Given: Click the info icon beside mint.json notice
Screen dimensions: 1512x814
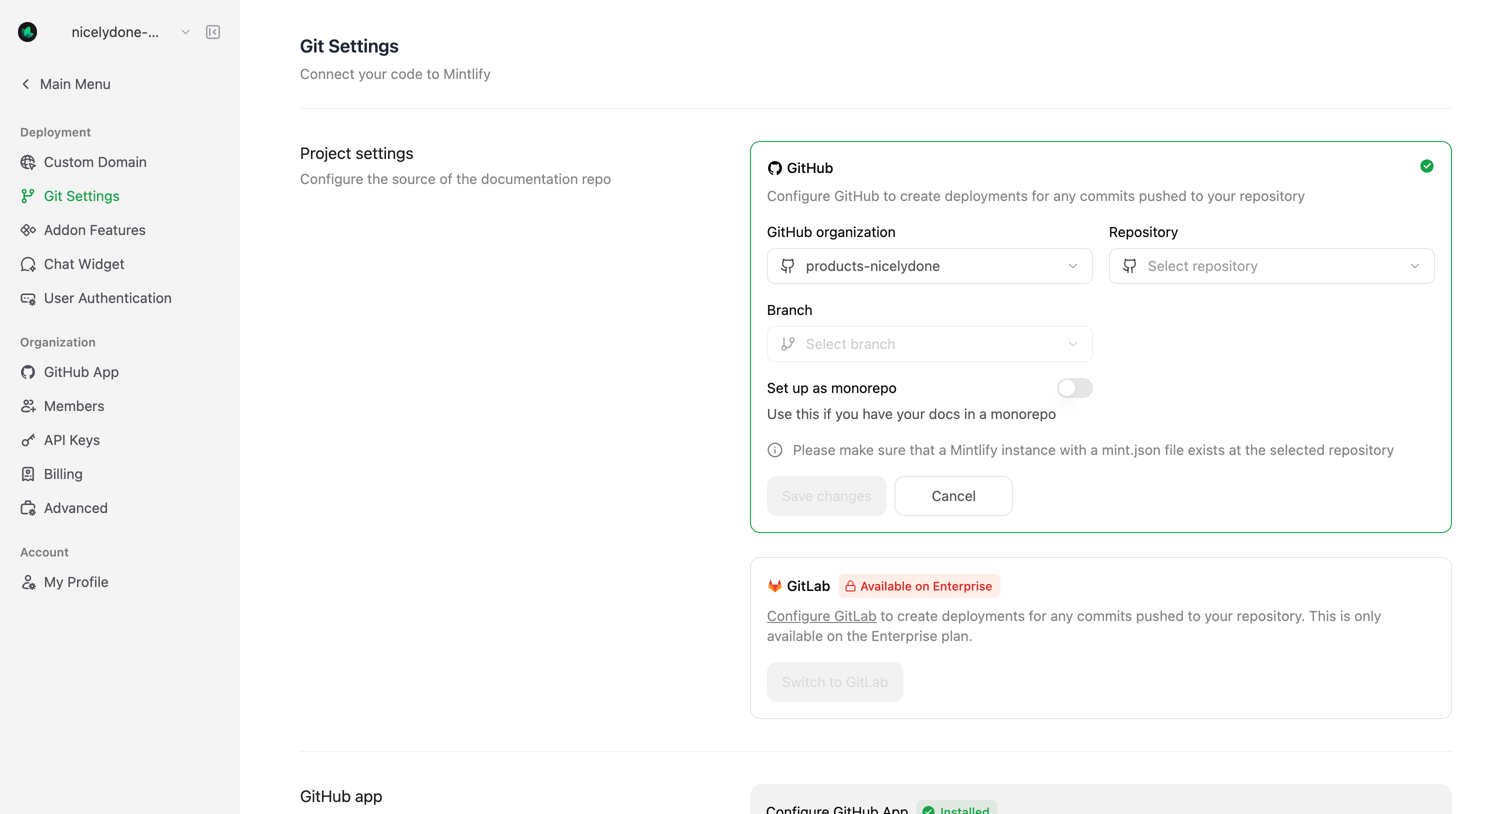Looking at the screenshot, I should click(775, 450).
